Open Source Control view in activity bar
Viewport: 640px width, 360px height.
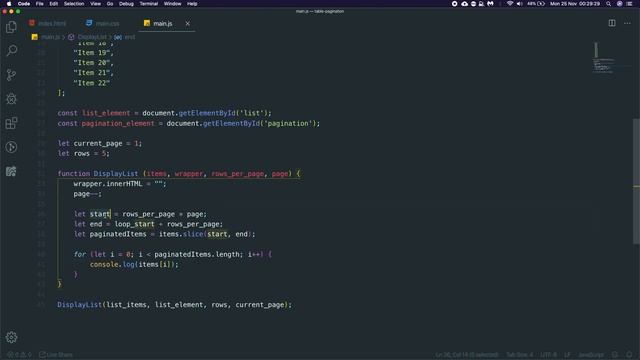click(11, 75)
